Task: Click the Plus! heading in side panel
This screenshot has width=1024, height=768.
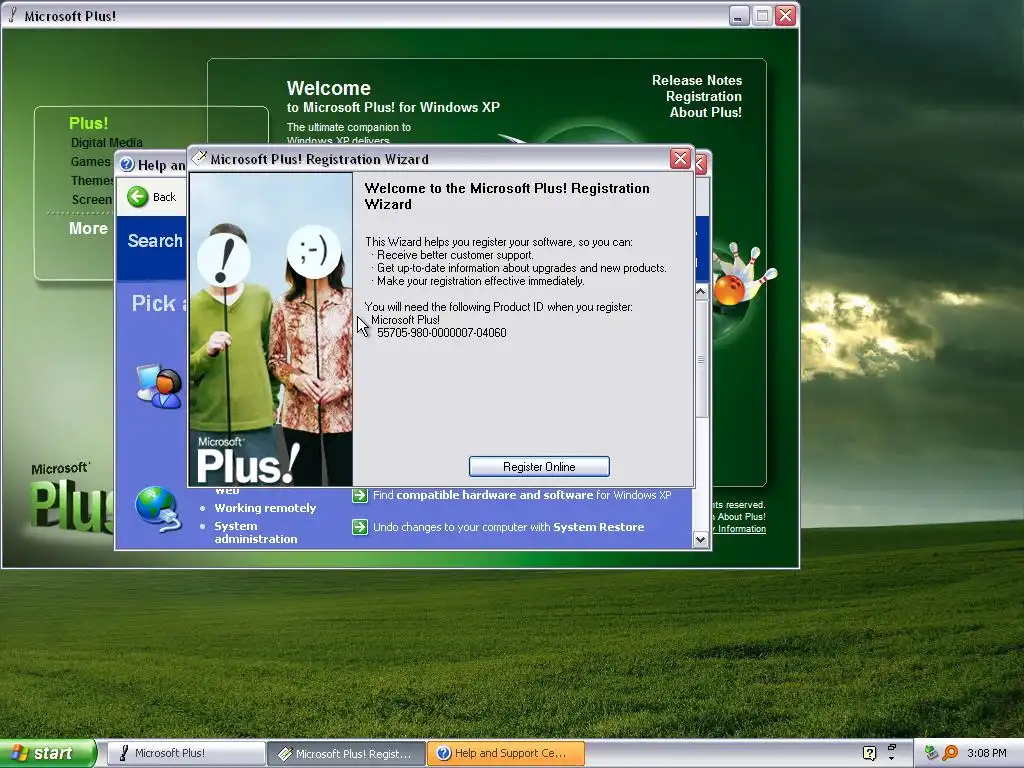Action: click(x=88, y=123)
